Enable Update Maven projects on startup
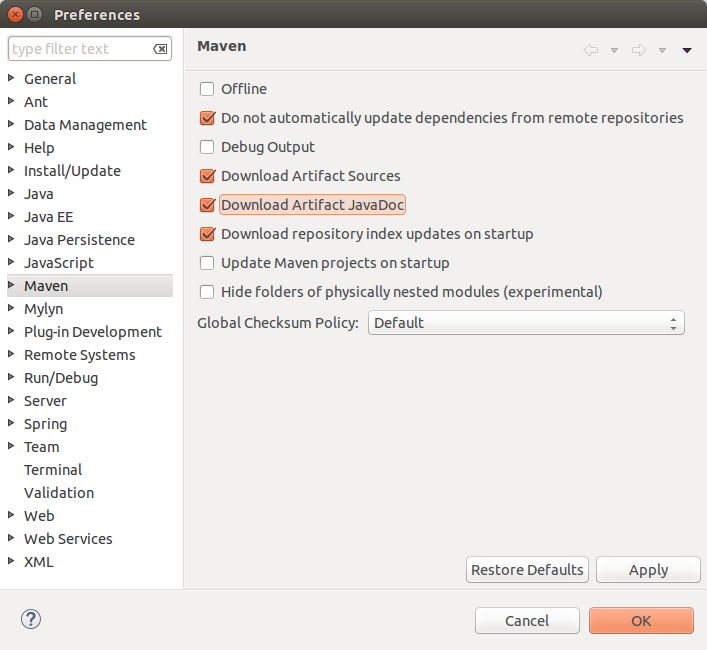707x650 pixels. 208,263
